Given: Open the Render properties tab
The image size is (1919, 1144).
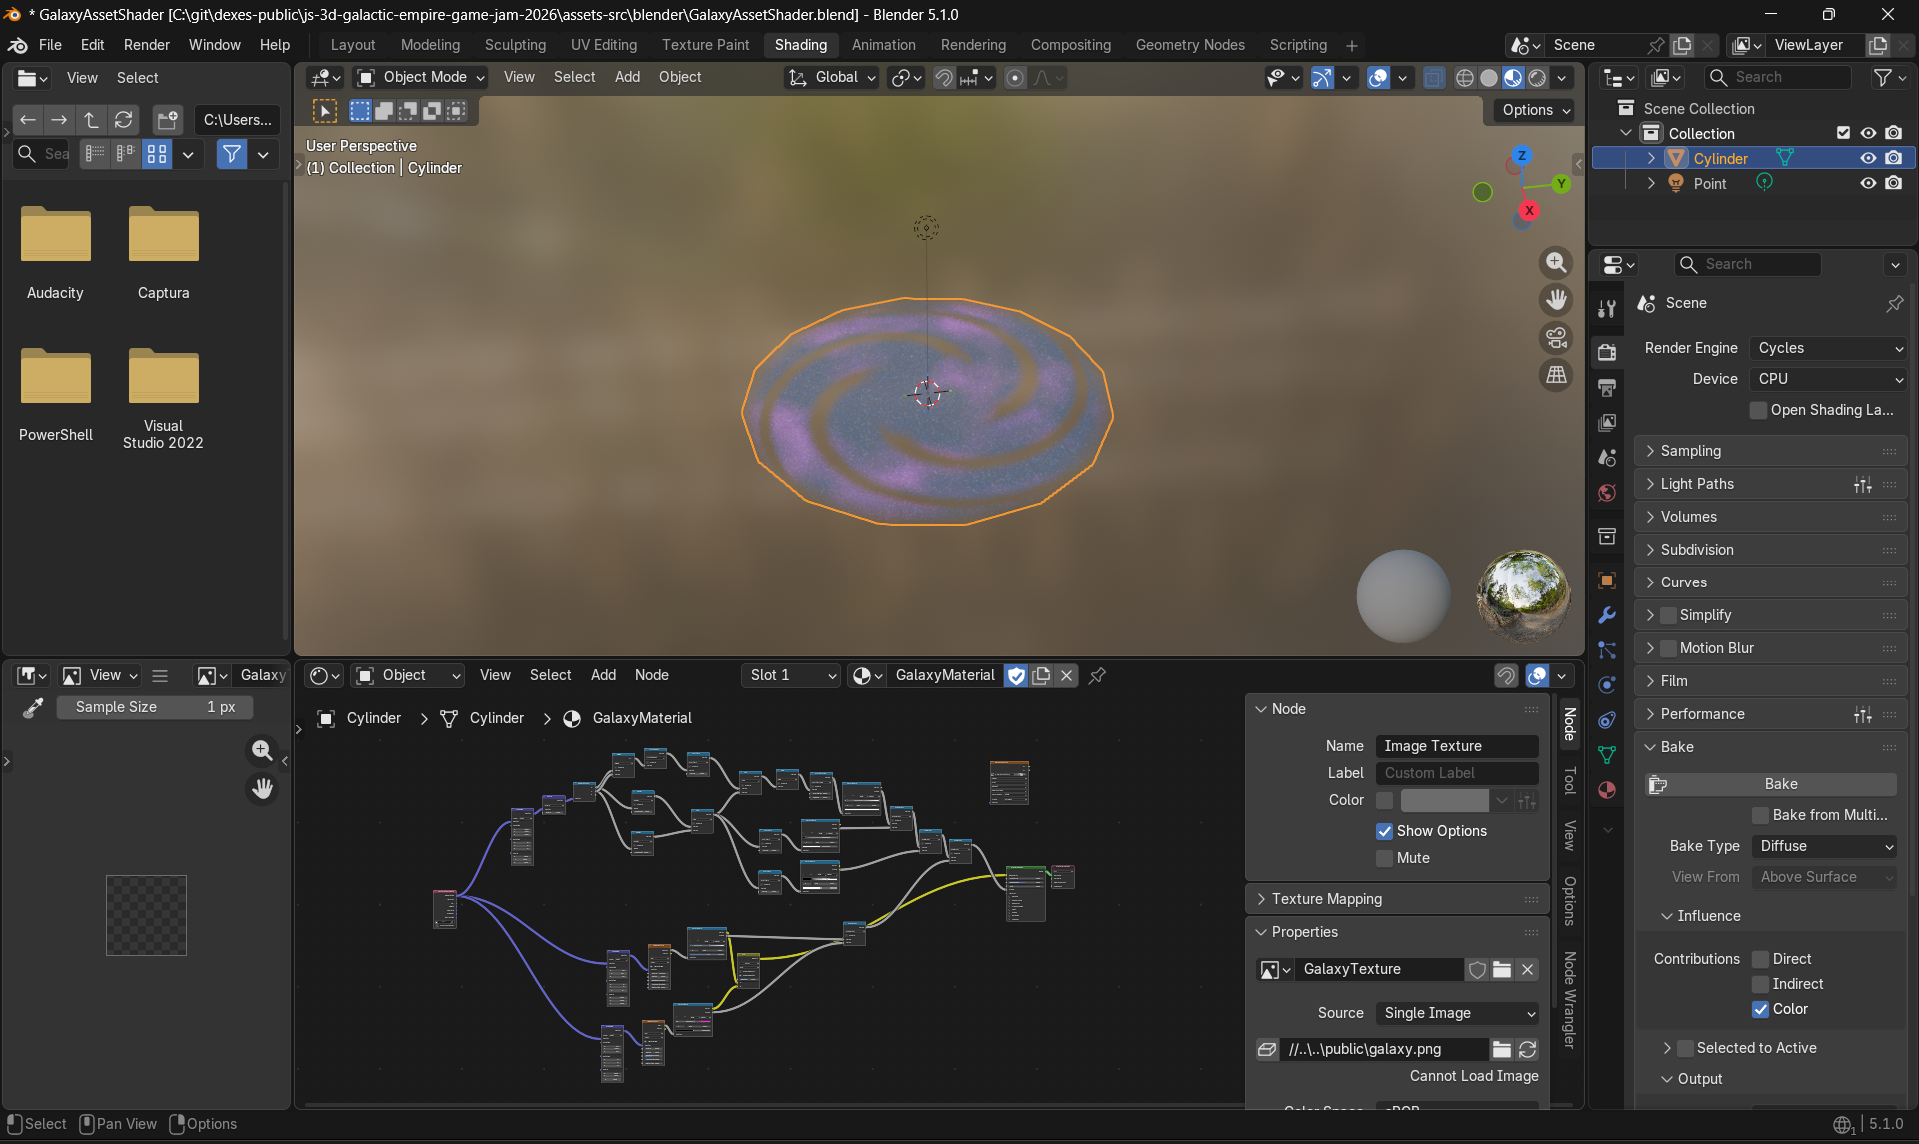Looking at the screenshot, I should coord(1607,352).
